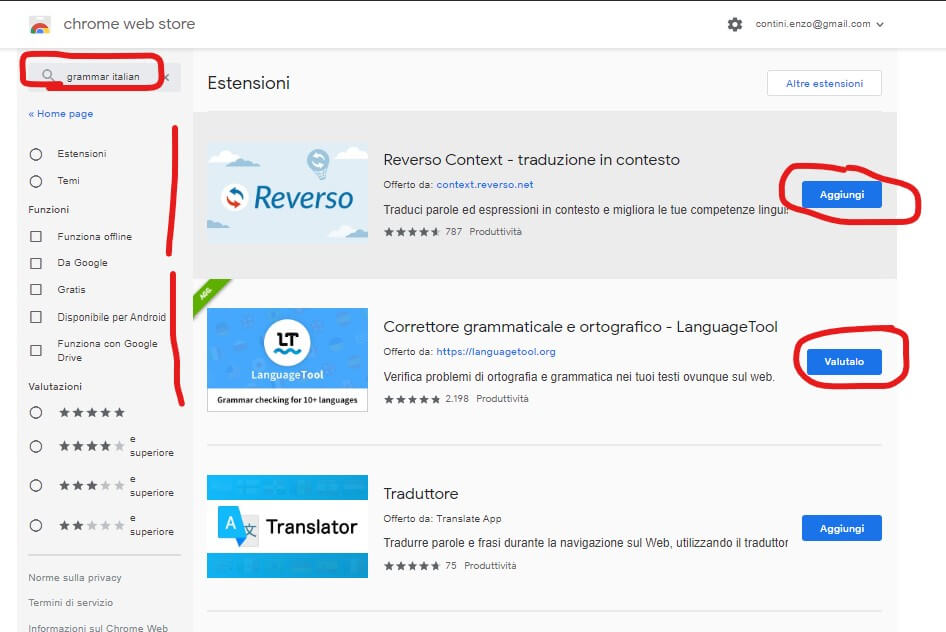Open the LanguageTool extension thumbnail

coord(287,359)
